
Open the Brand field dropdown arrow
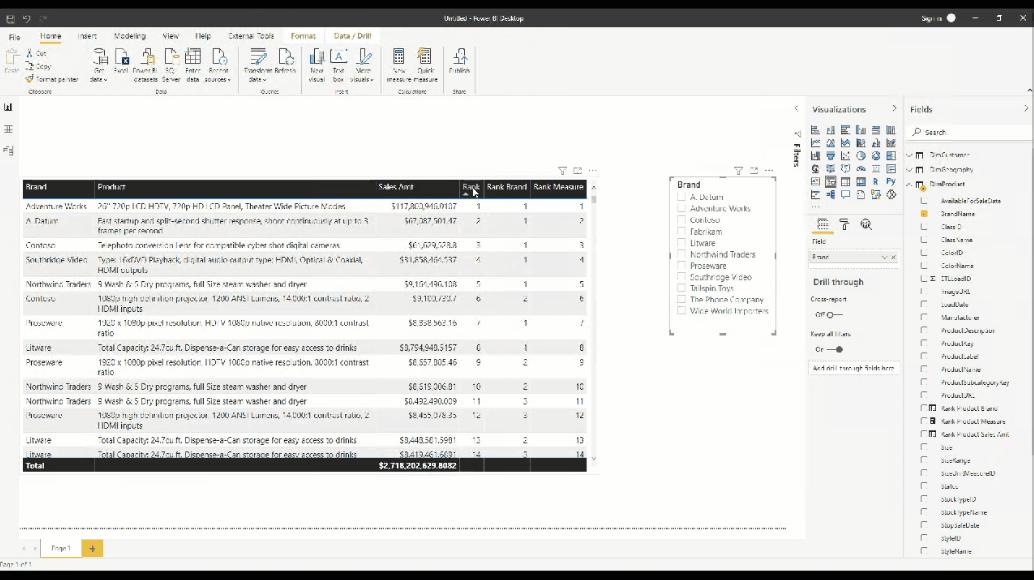(884, 257)
